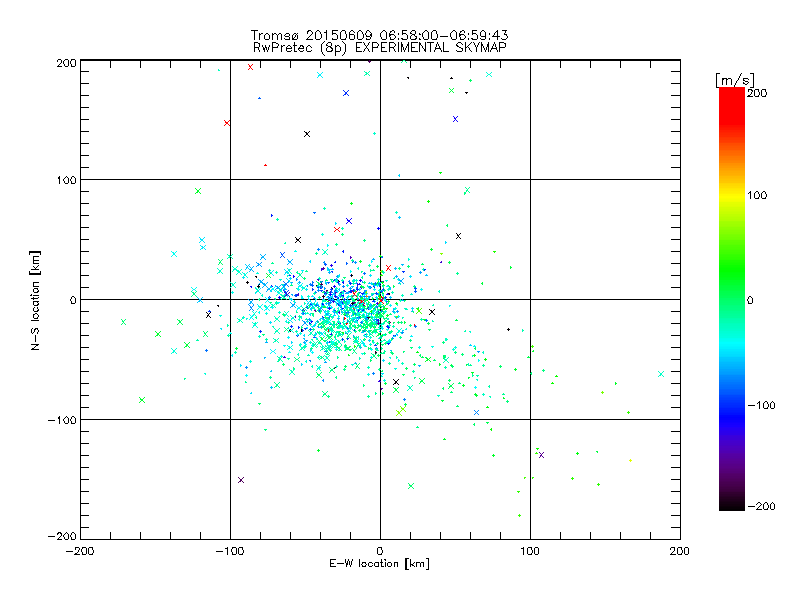Click the y-axis tick label -100
Image resolution: width=800 pixels, height=600 pixels.
click(62, 420)
